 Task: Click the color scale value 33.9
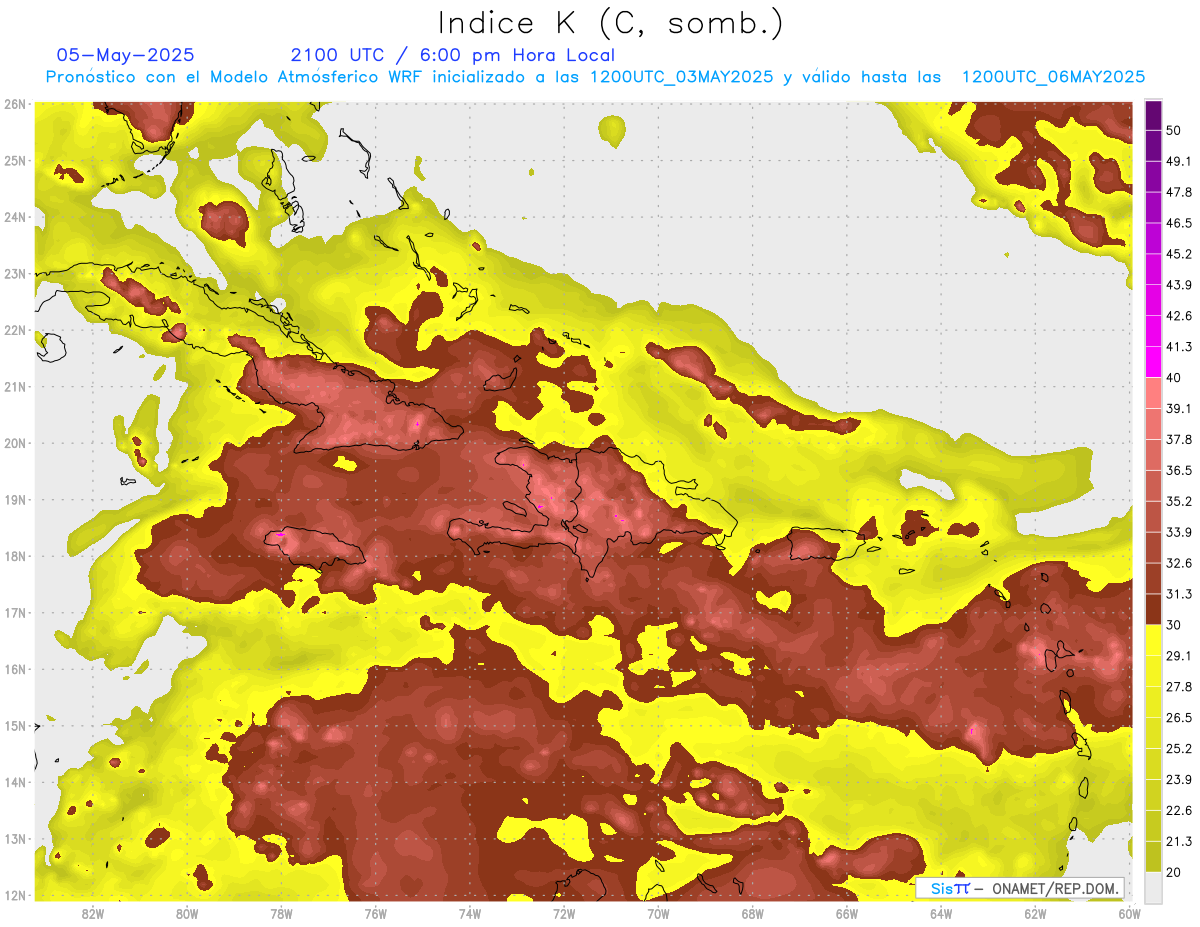(1179, 532)
